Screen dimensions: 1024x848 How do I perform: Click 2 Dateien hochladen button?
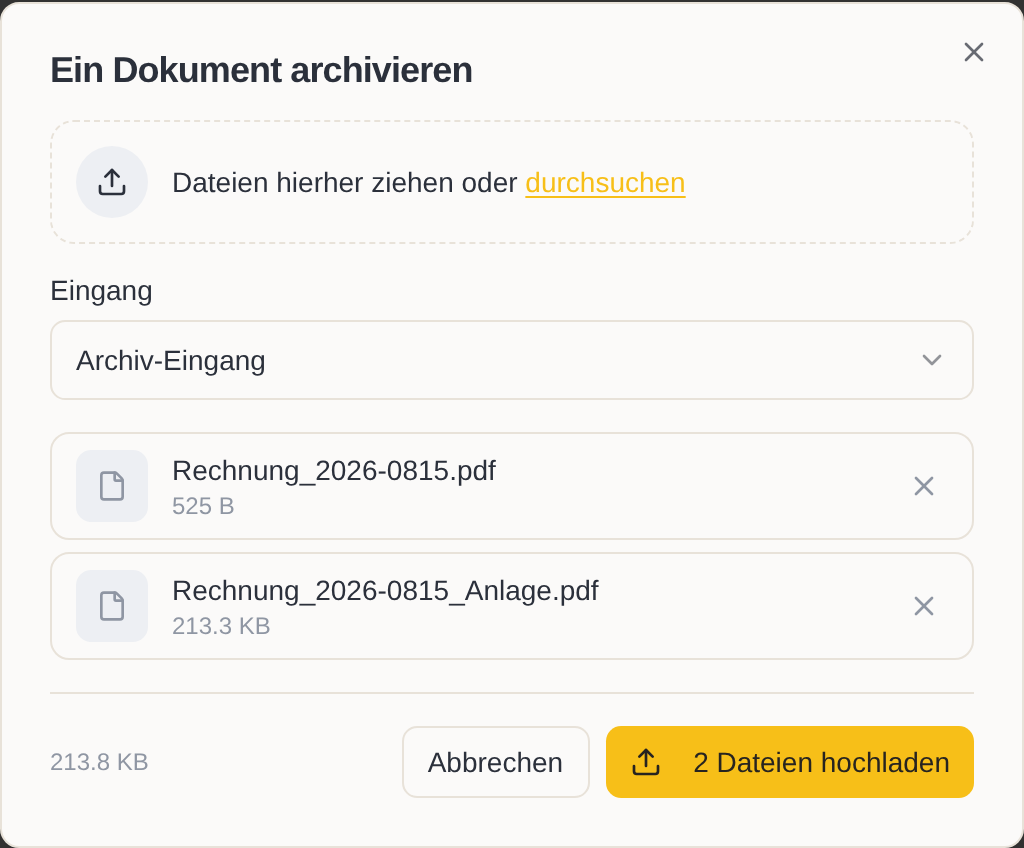click(x=790, y=762)
